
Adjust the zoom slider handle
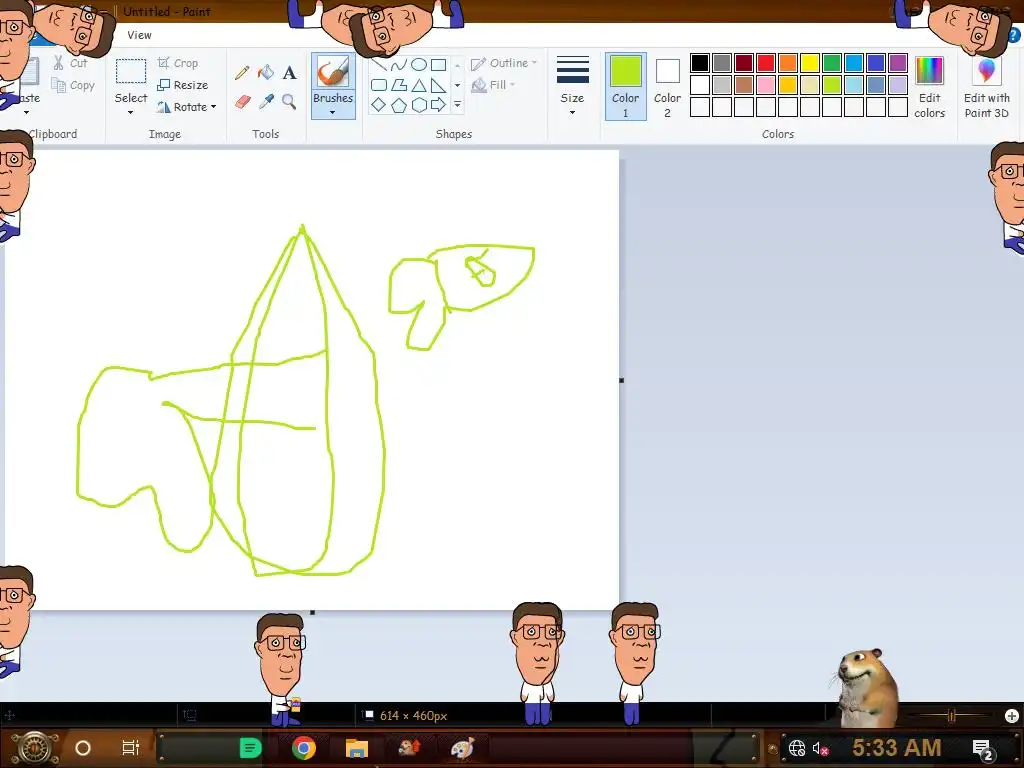(x=952, y=716)
